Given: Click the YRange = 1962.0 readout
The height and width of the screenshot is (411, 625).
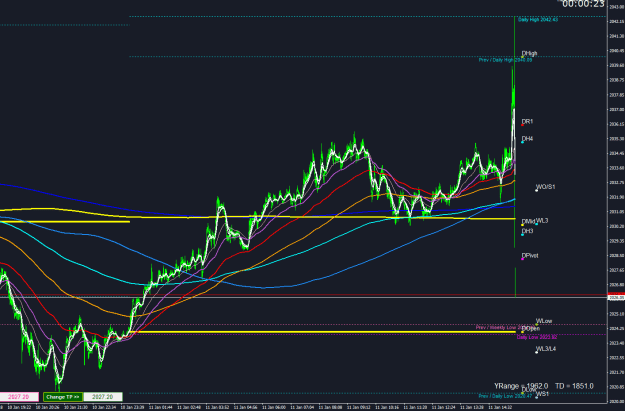Looking at the screenshot, I should [521, 386].
